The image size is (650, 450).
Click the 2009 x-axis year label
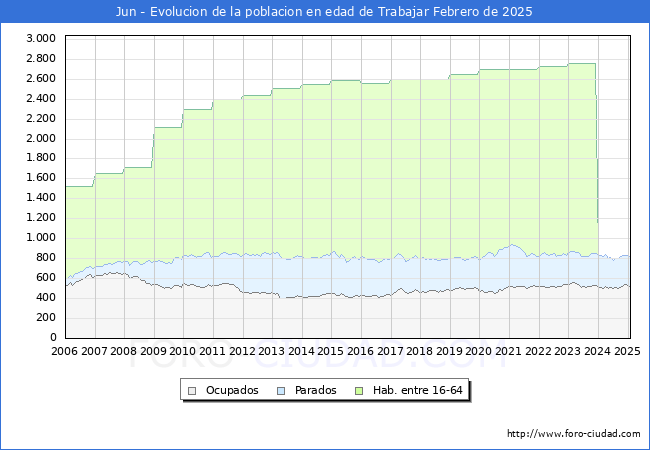153,351
